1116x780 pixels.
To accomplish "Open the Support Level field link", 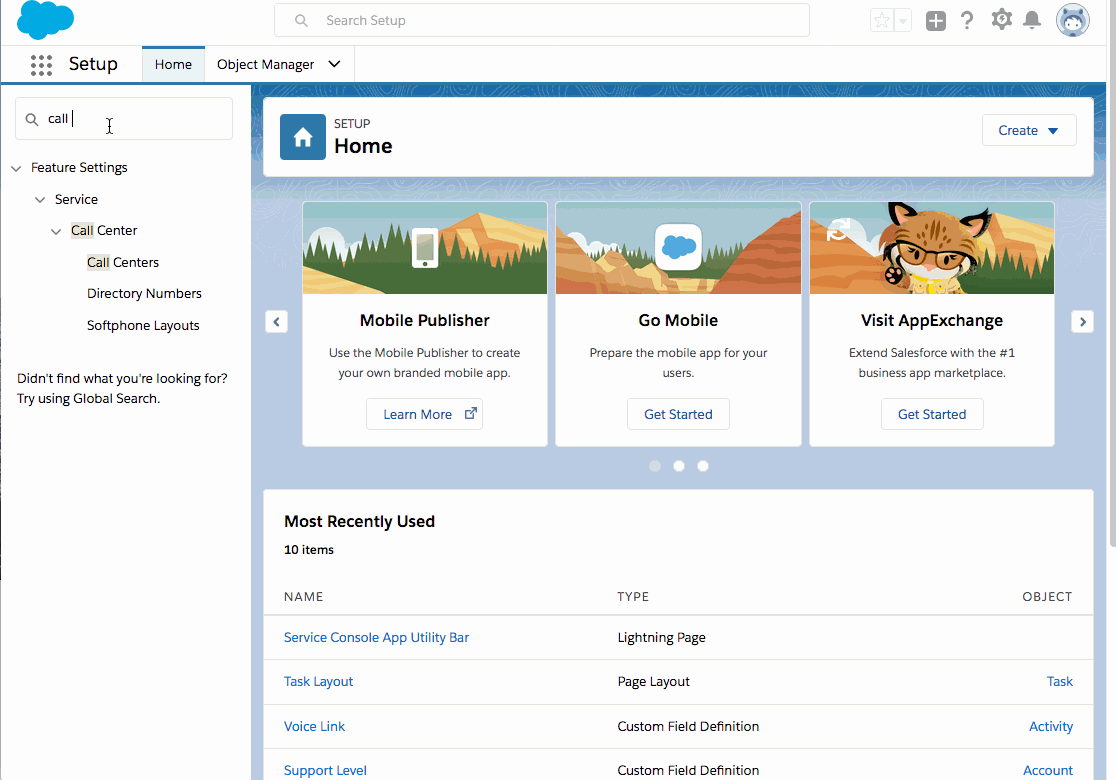I will tap(325, 771).
